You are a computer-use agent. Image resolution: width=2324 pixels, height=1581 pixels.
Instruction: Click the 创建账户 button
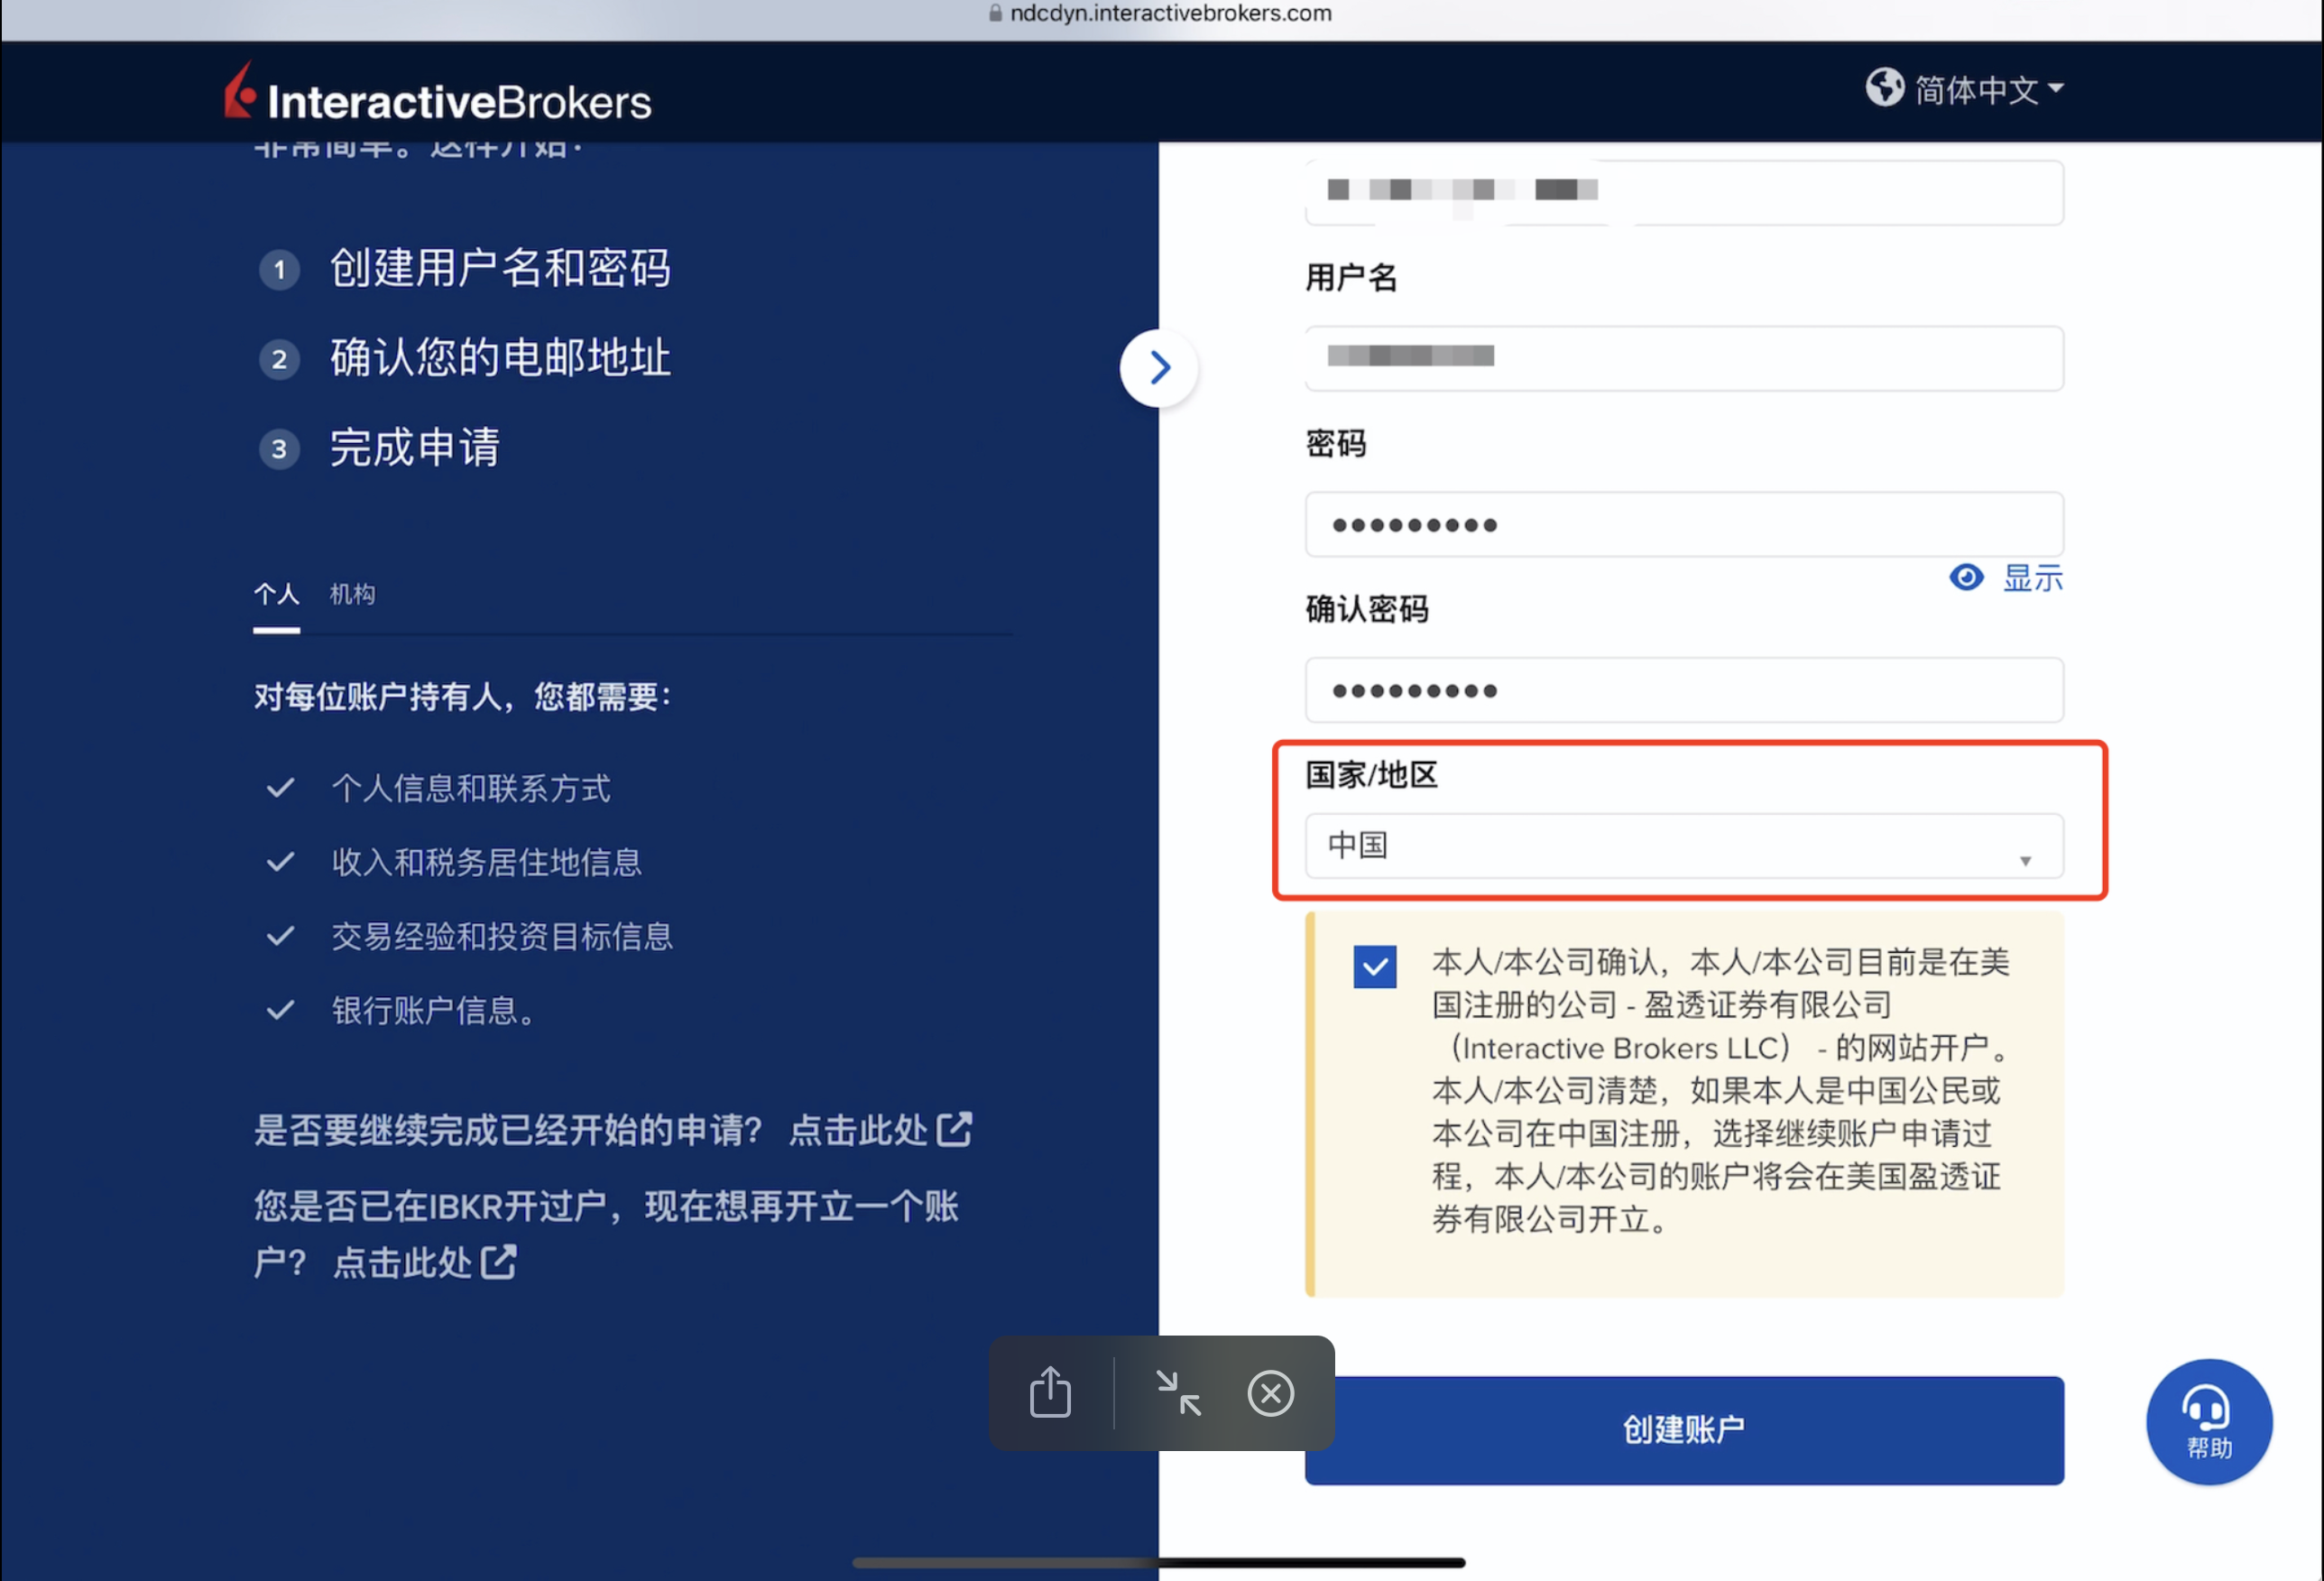[1684, 1430]
